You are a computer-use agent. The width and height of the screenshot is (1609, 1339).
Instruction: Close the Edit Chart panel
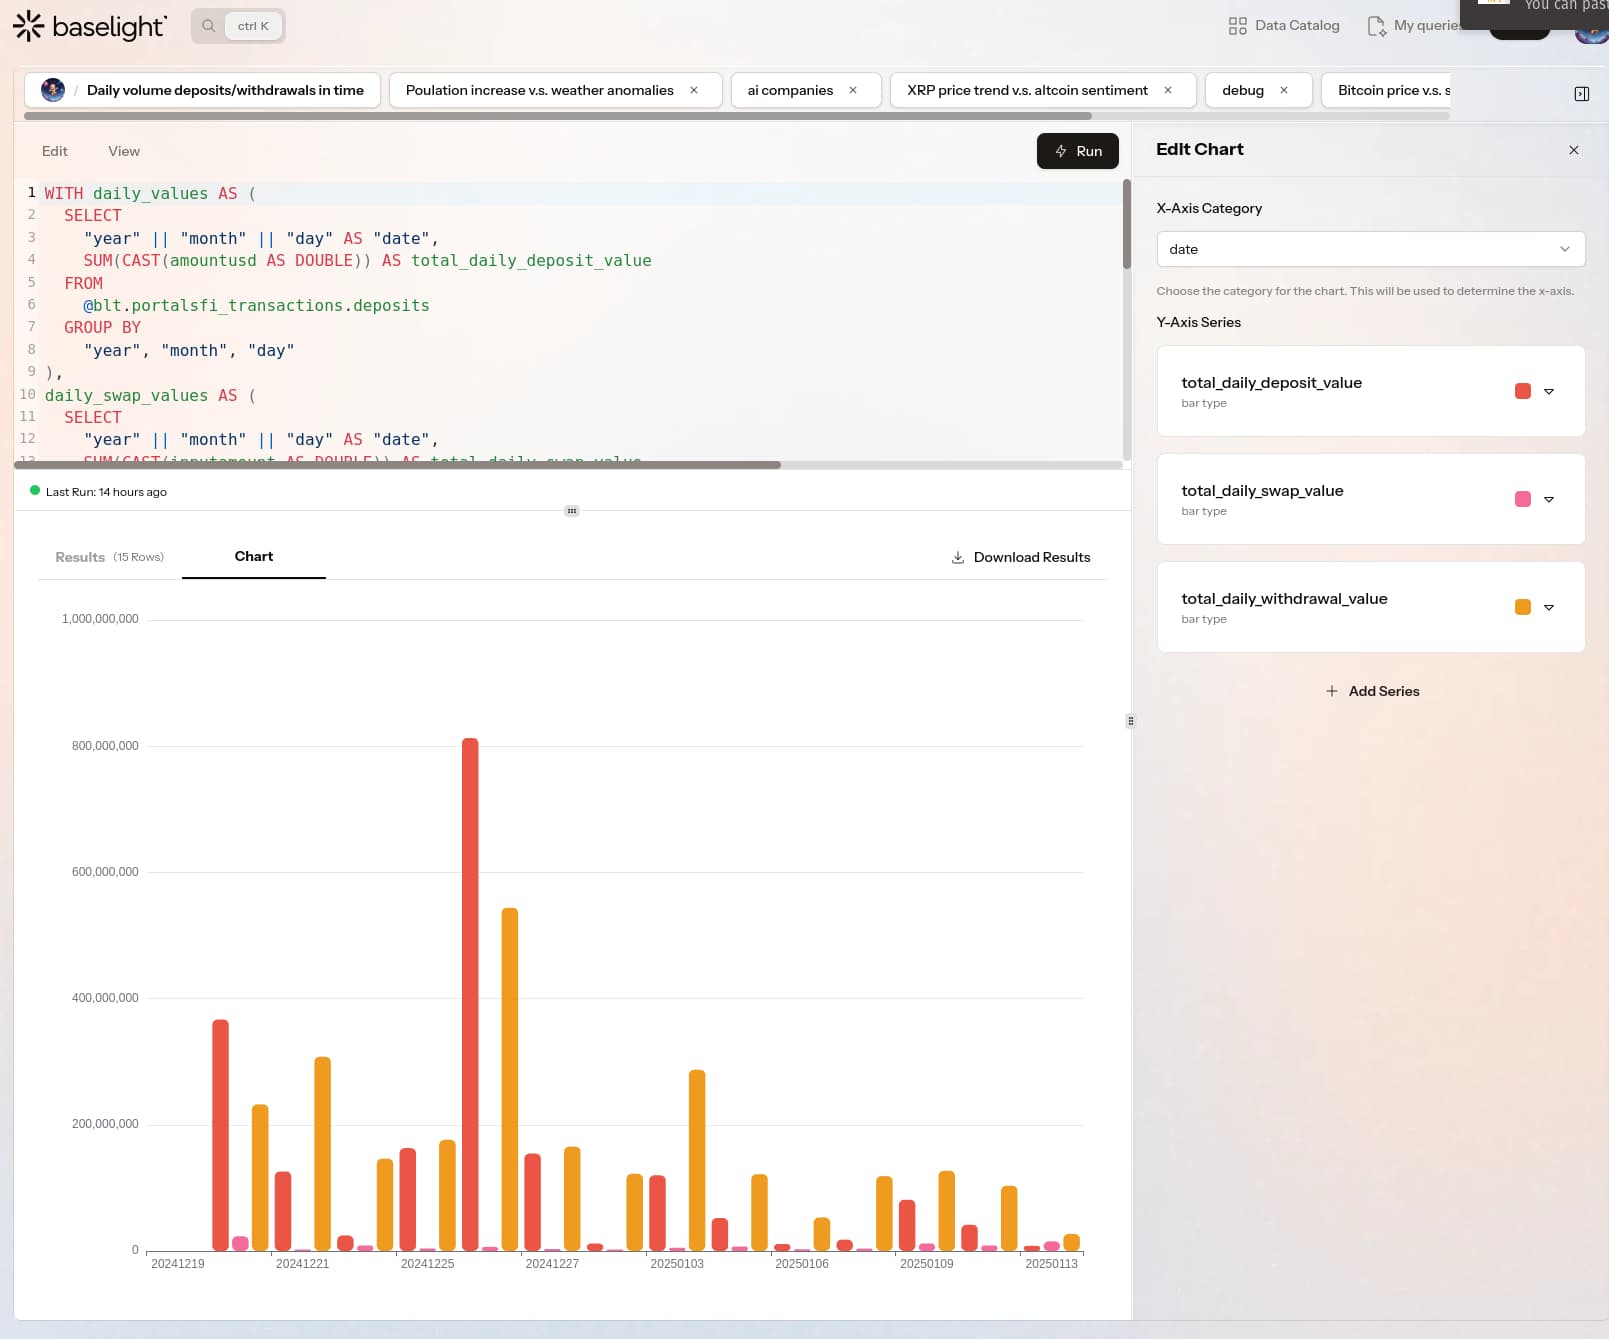click(1573, 150)
